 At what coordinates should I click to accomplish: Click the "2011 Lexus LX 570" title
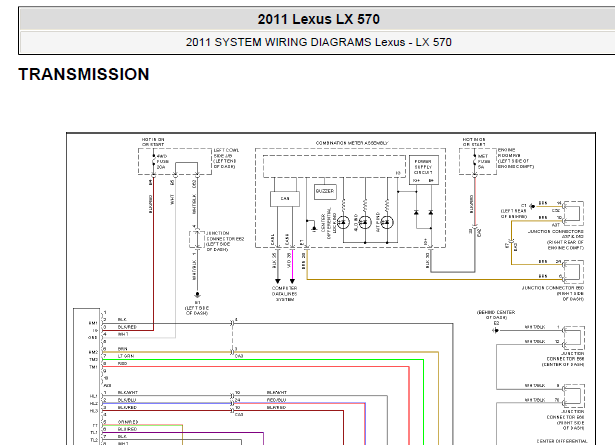[x=318, y=19]
